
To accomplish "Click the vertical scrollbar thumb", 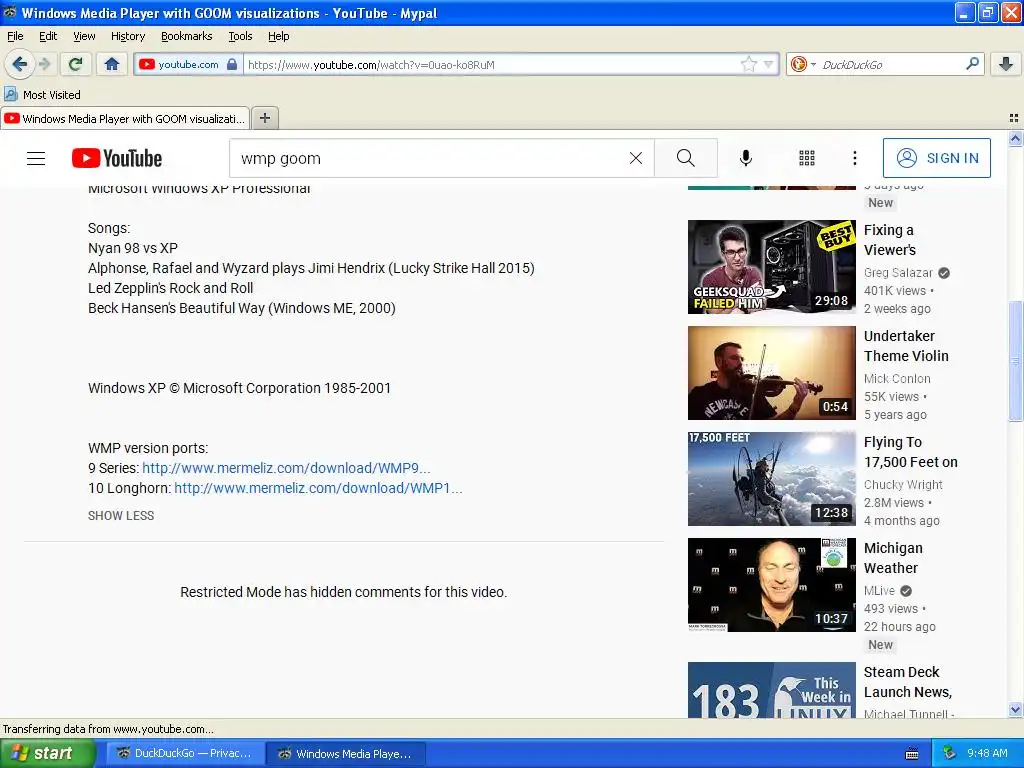I will tap(1015, 360).
